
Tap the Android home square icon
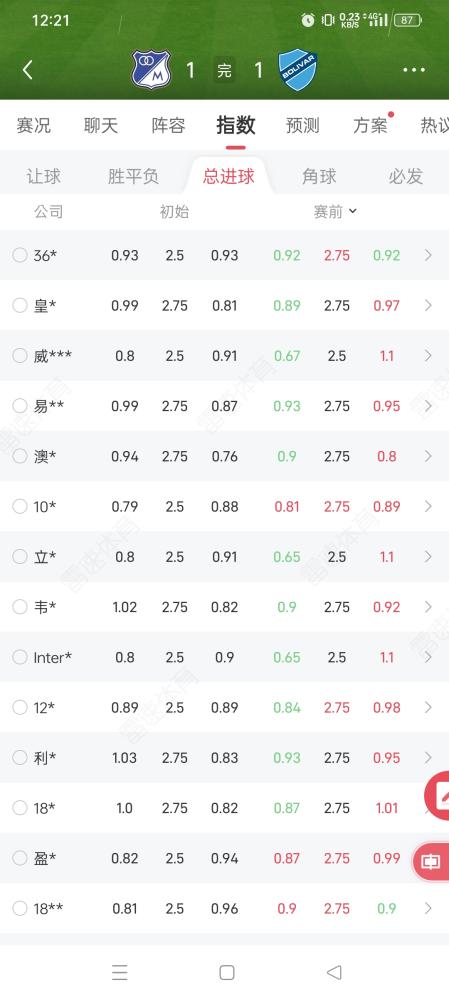click(226, 972)
